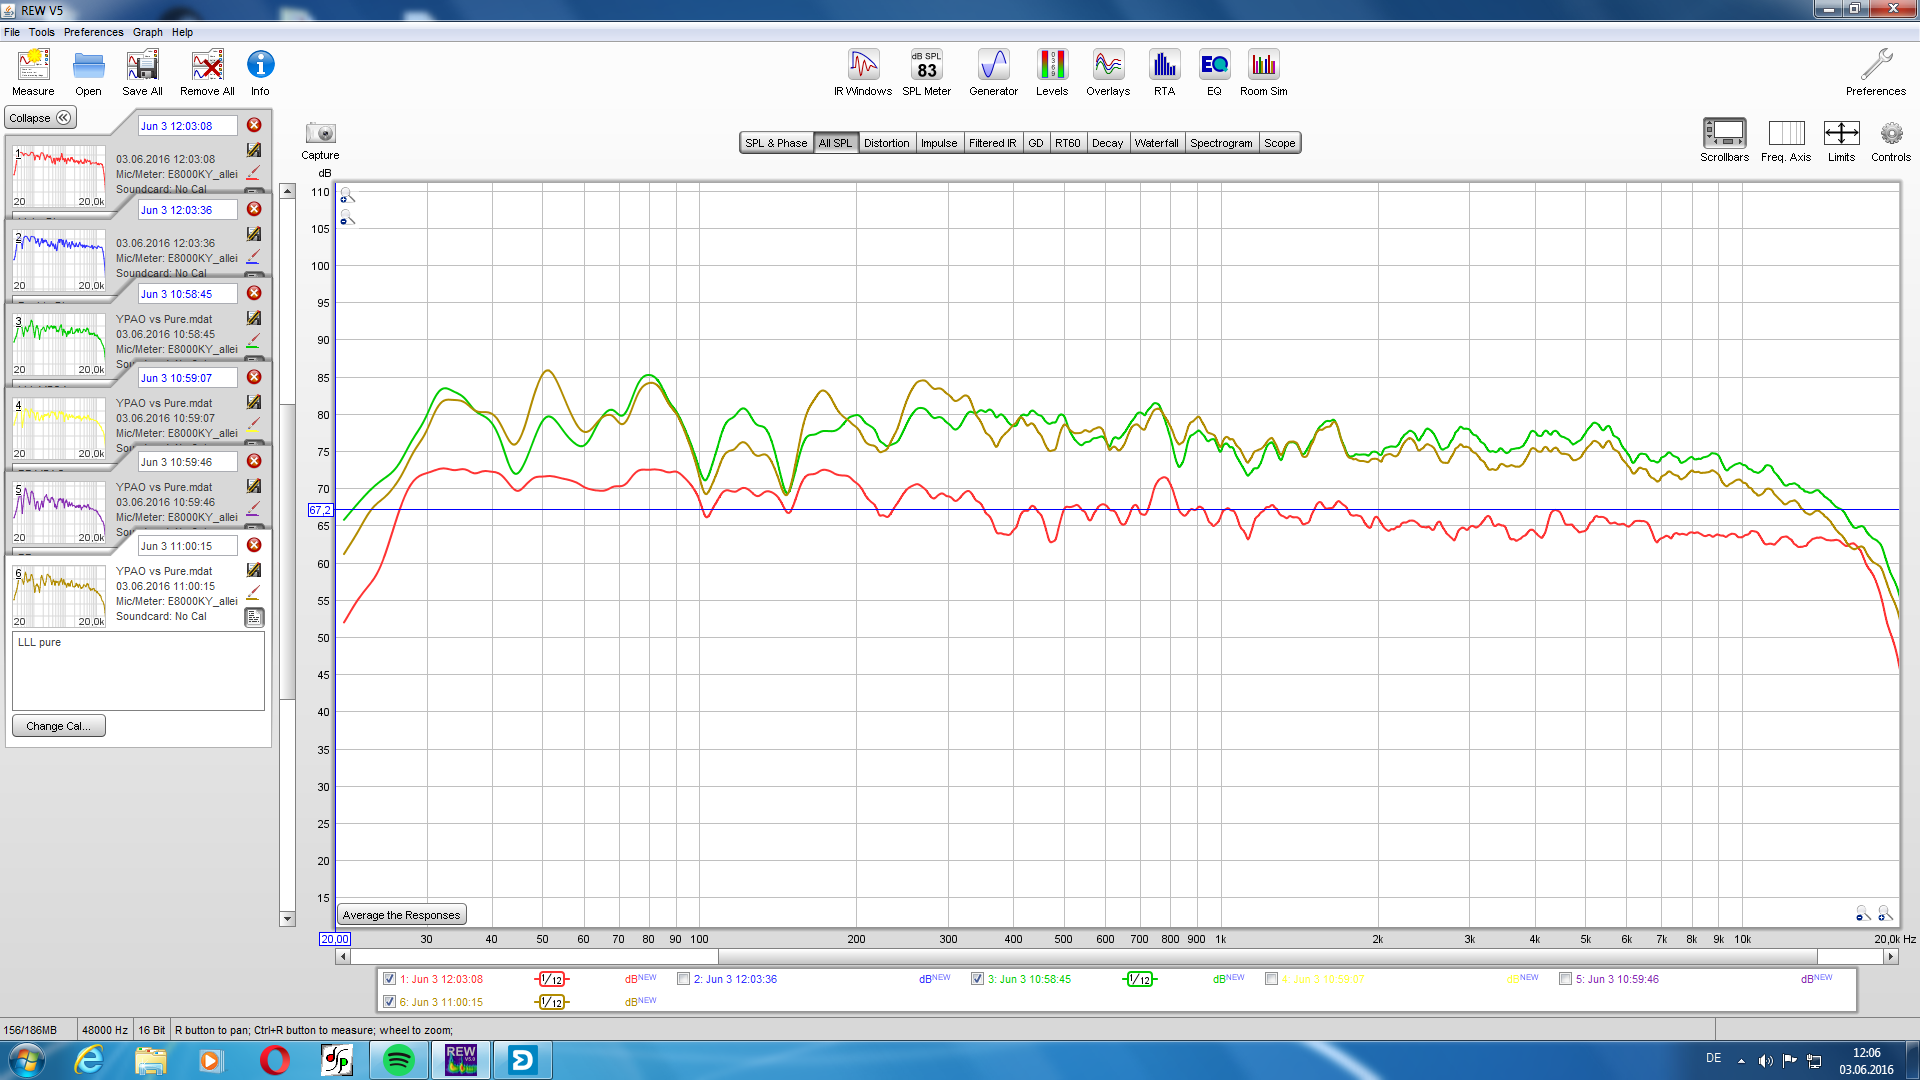
Task: Select measurement 5 thumbnail graph
Action: coord(59,513)
